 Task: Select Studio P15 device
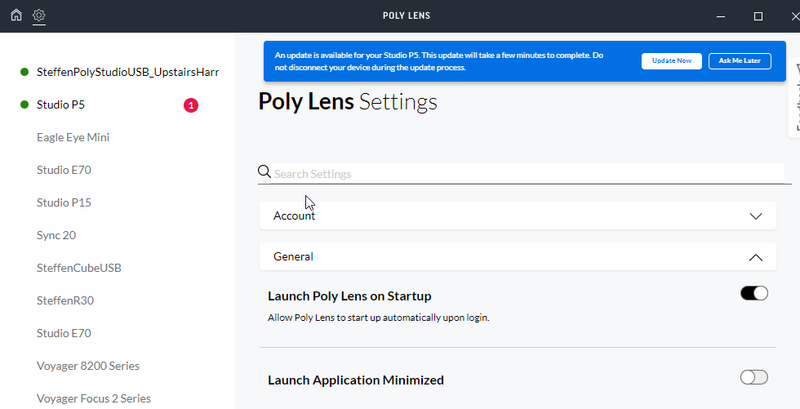point(64,202)
